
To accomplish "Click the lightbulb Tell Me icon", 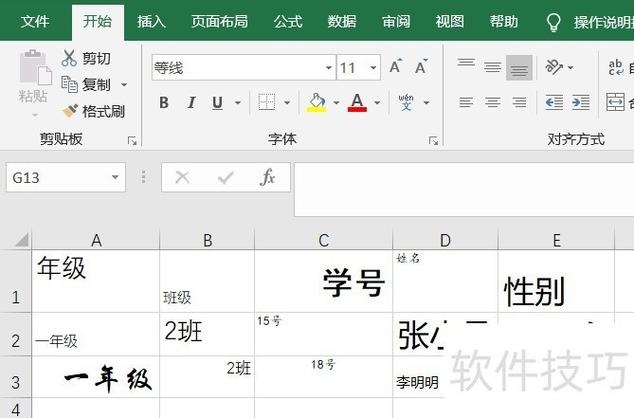I will [x=554, y=22].
